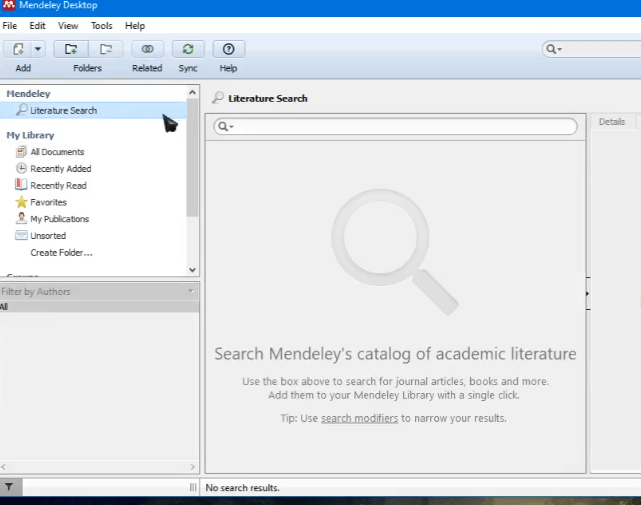Click the search modifiers link

click(359, 418)
